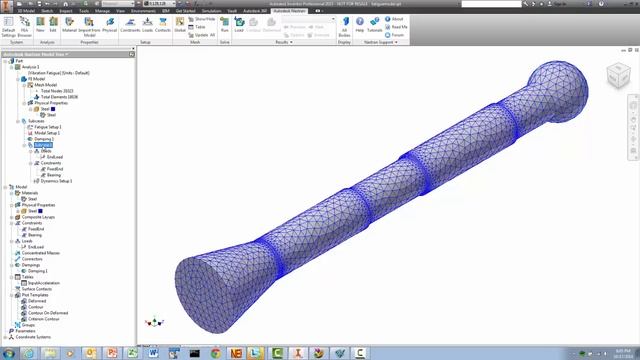
Task: Switch to the 3D Model tab
Action: 26,11
